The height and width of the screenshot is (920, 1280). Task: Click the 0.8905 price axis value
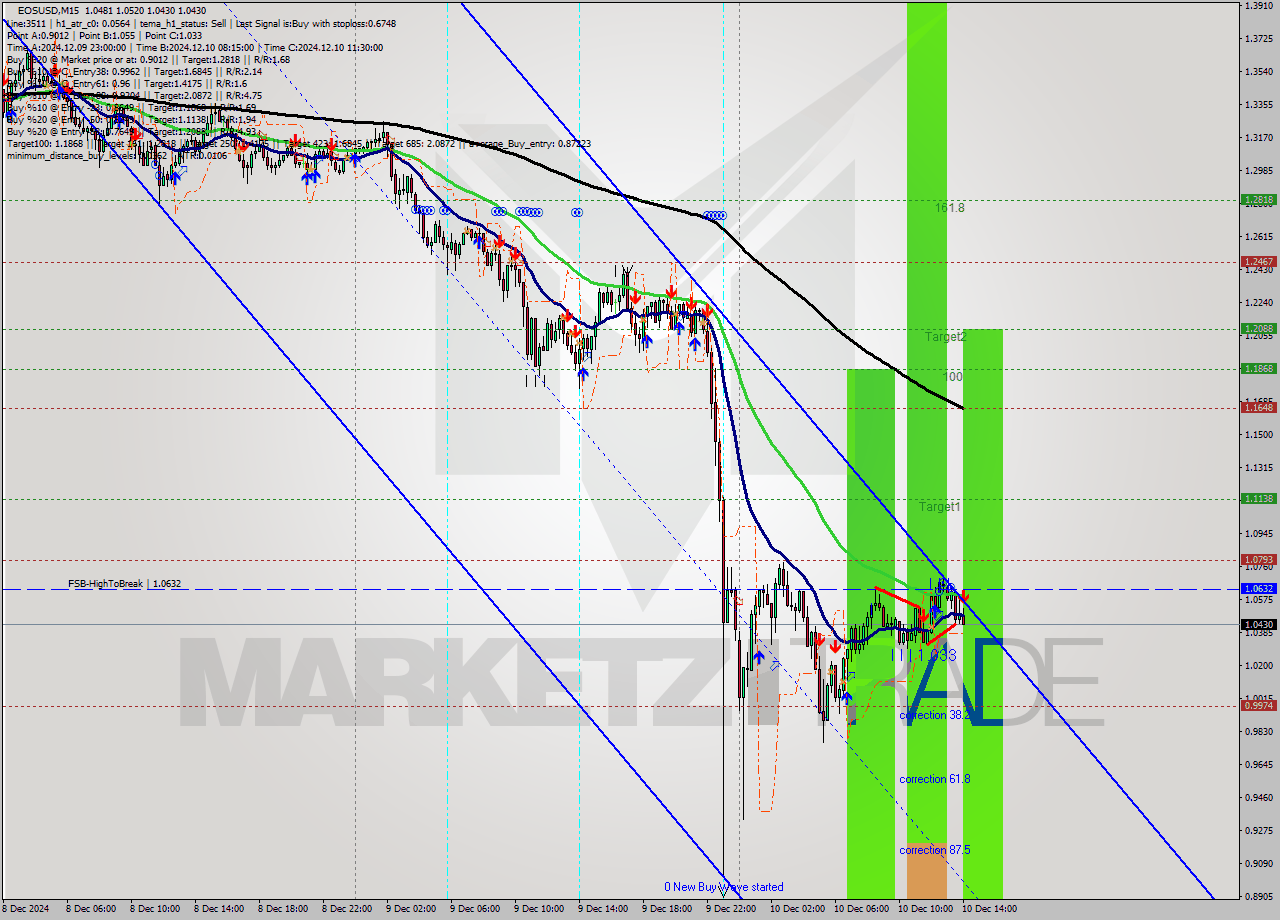pos(1257,896)
